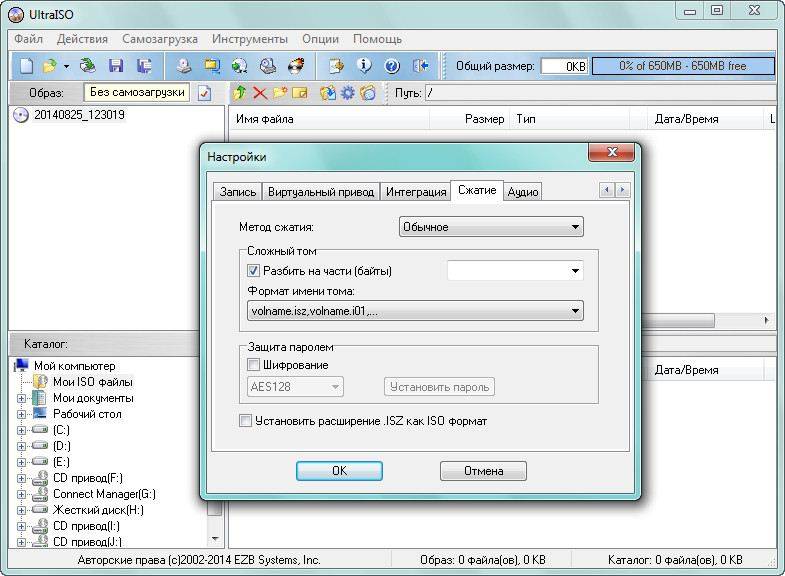This screenshot has height=576, width=785.
Task: Open the Метод сжатия dropdown
Action: [x=491, y=227]
